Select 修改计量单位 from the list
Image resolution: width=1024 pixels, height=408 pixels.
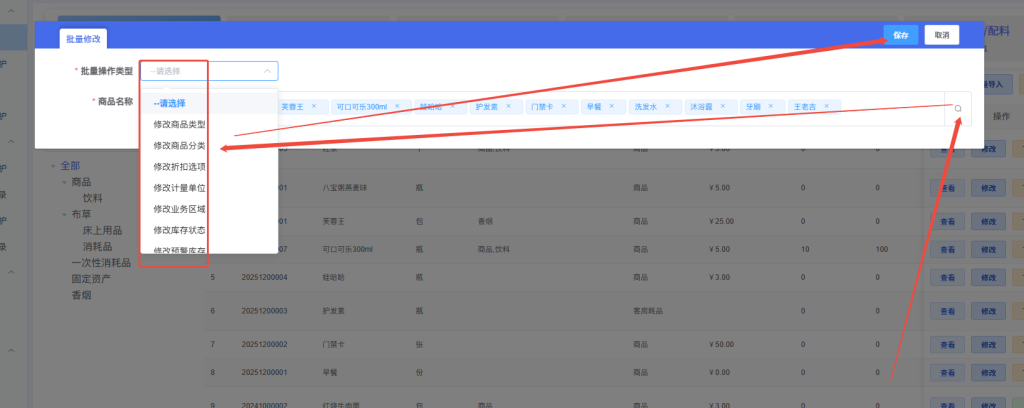click(209, 188)
